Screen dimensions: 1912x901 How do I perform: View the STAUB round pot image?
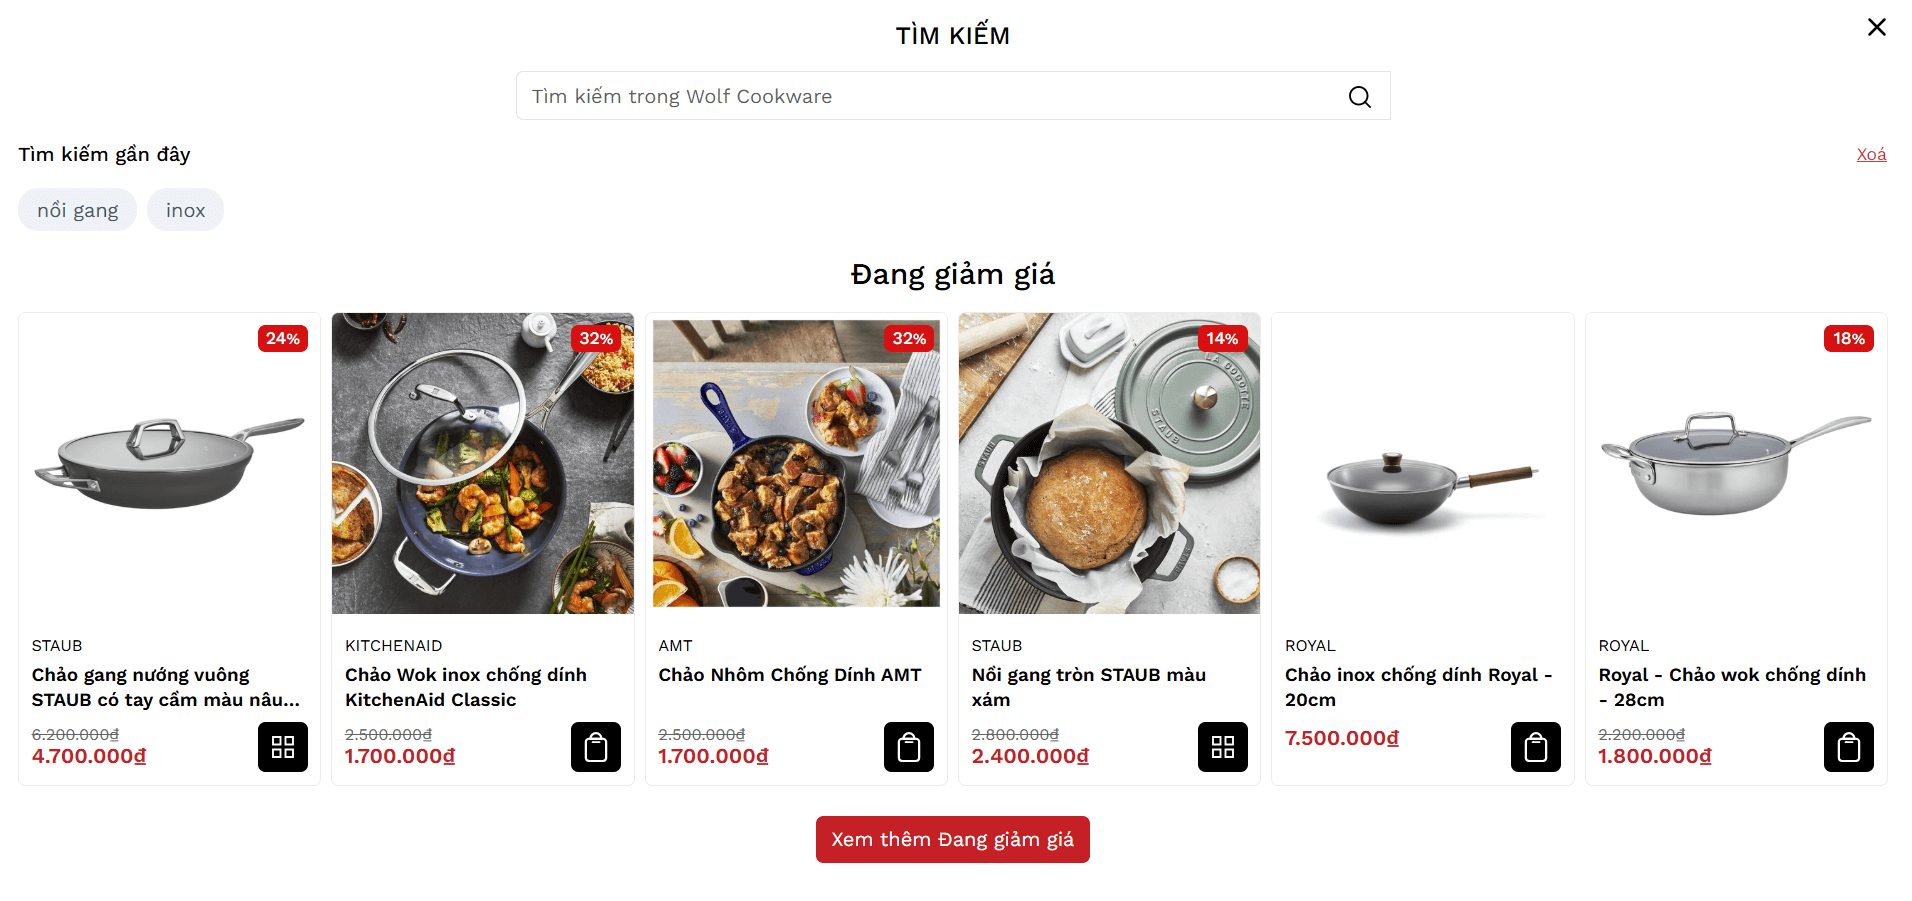pyautogui.click(x=1109, y=463)
